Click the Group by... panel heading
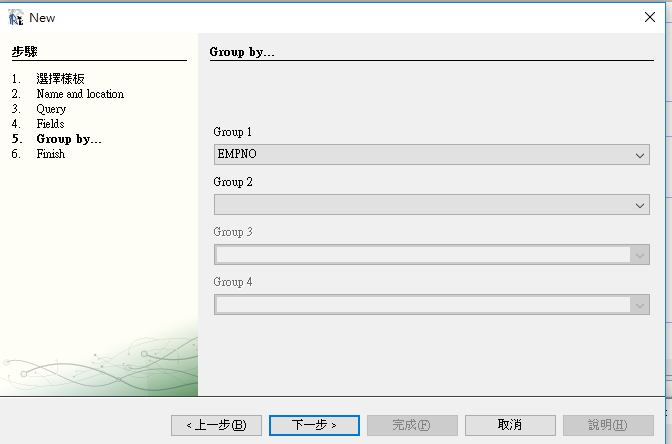The image size is (672, 444). (242, 52)
